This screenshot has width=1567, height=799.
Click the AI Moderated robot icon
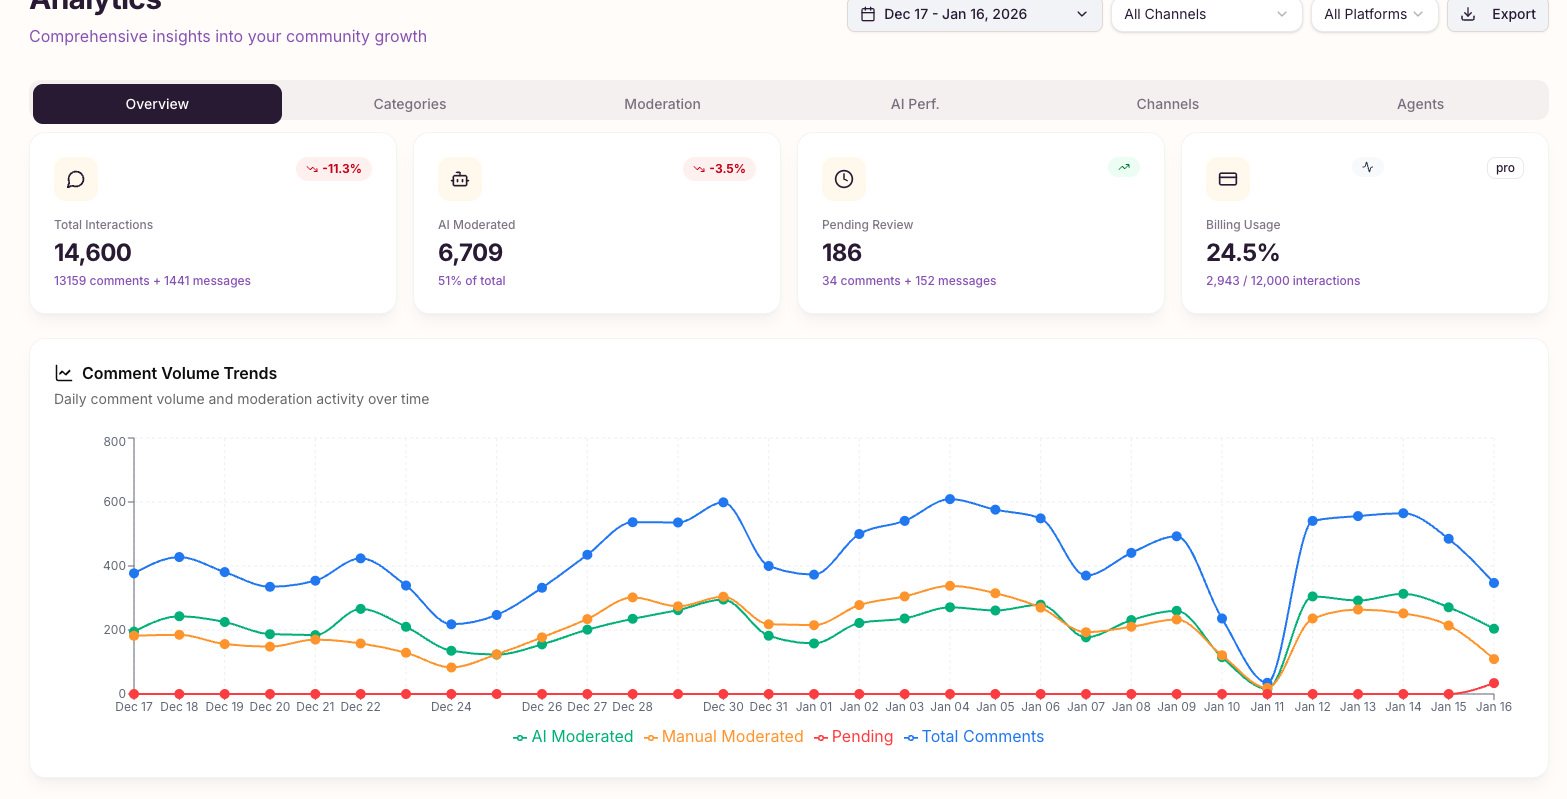[460, 179]
